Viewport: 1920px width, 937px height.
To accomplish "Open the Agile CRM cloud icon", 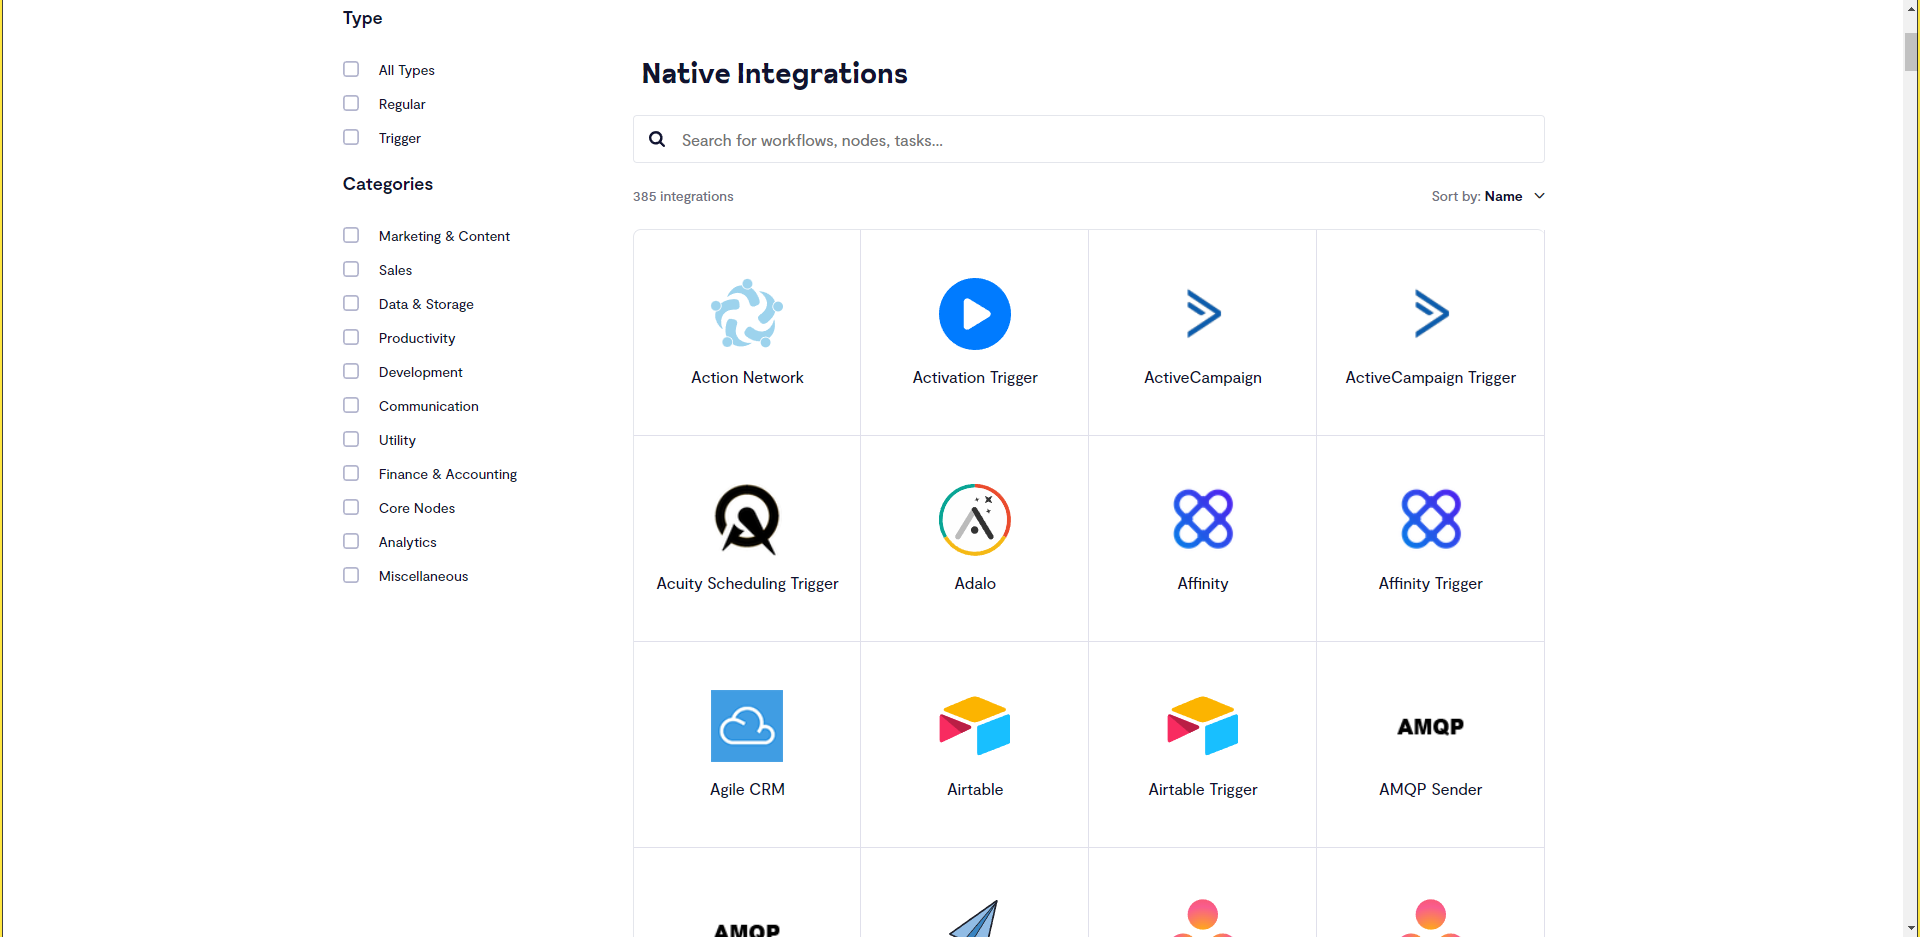I will [x=747, y=726].
